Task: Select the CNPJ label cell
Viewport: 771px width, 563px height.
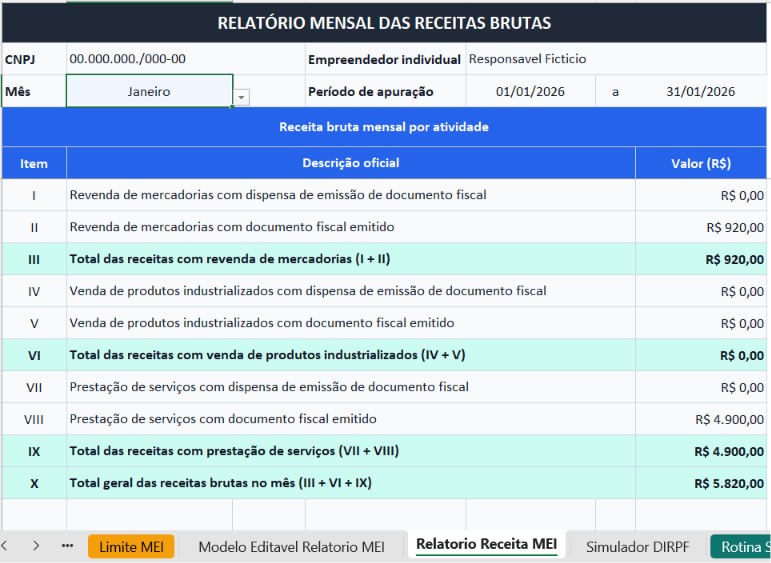Action: 34,59
